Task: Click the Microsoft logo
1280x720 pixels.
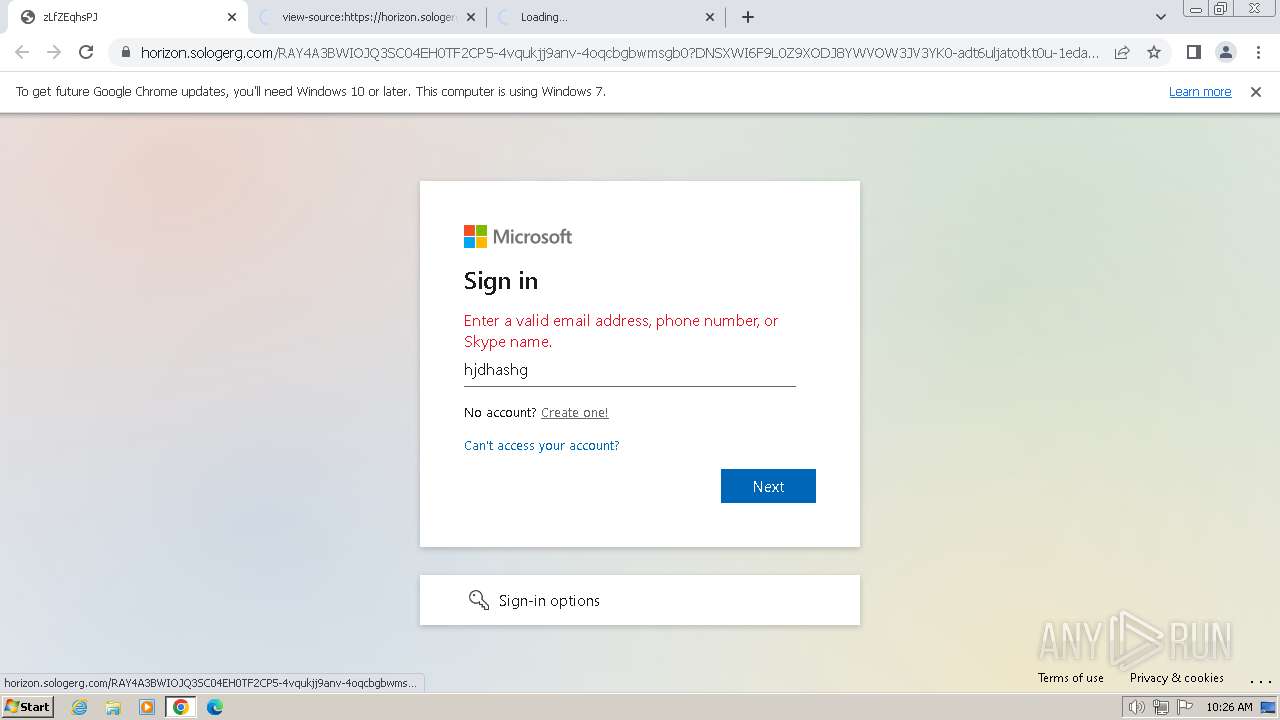Action: (x=518, y=237)
